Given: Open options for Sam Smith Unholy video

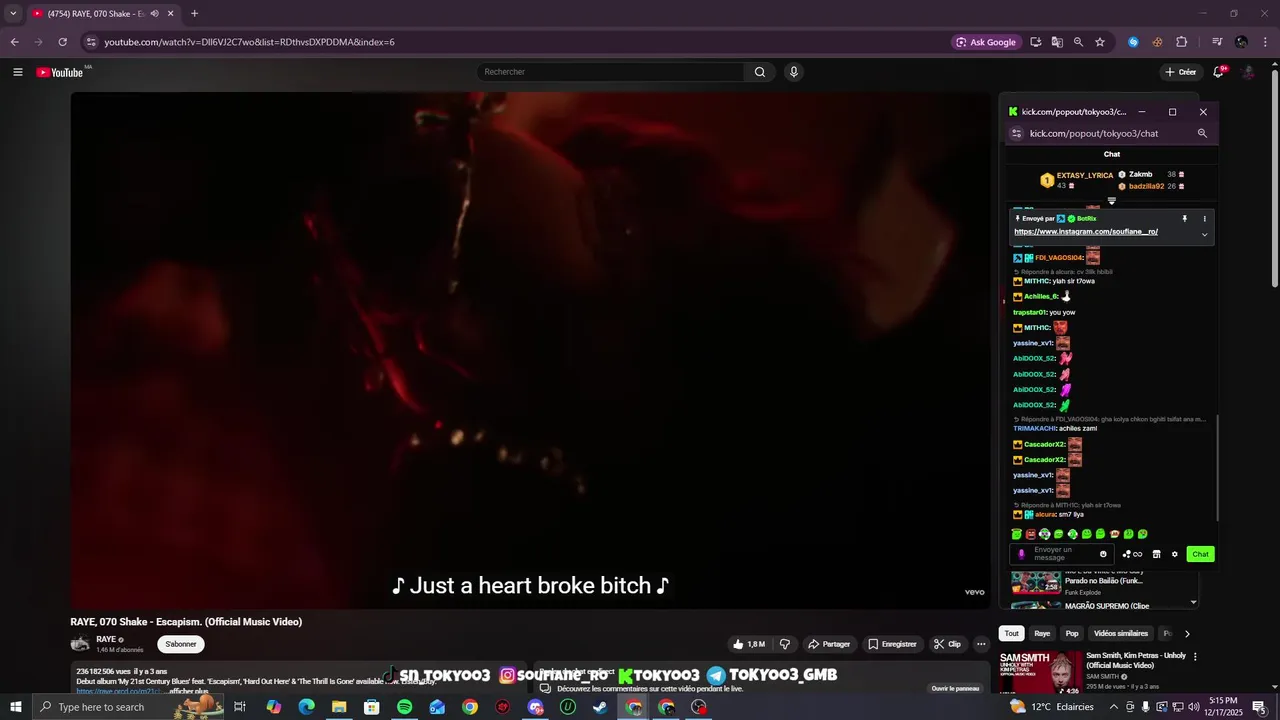Looking at the screenshot, I should pos(1195,657).
